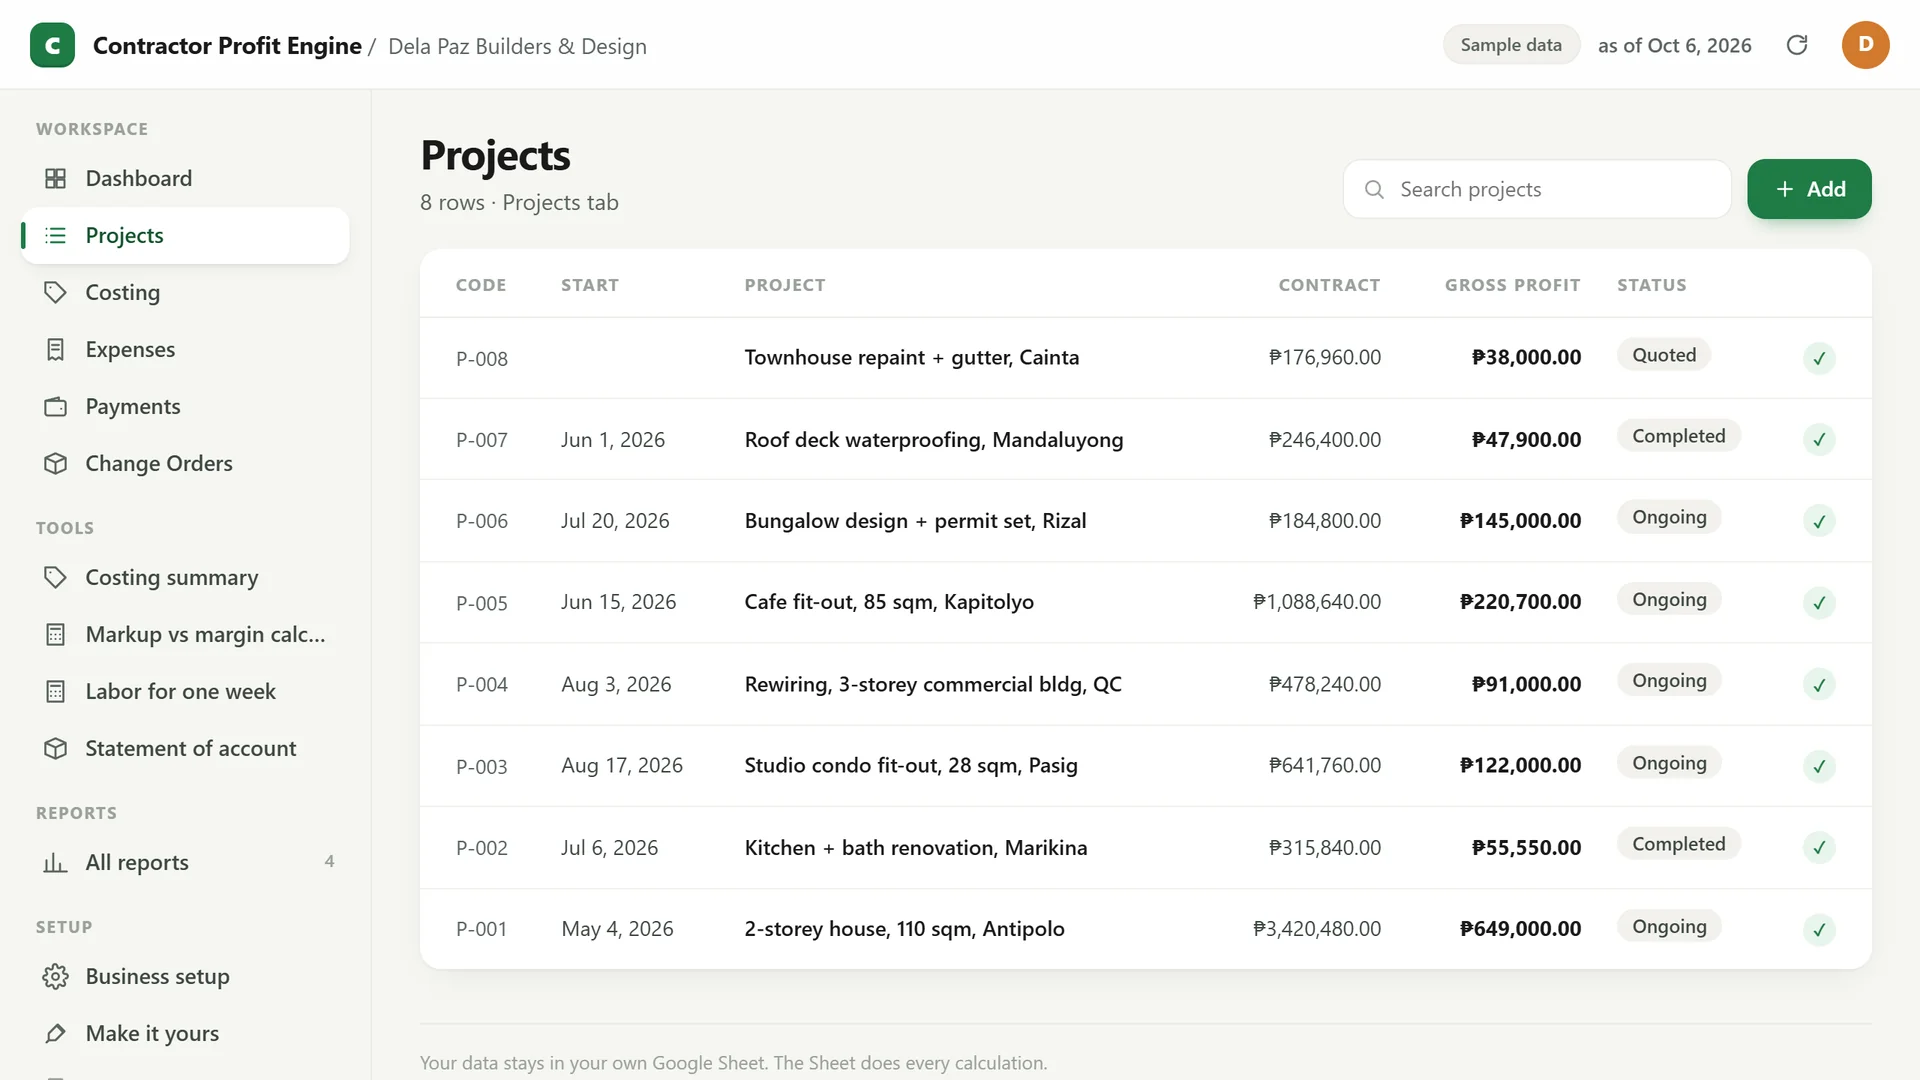Click the refresh data icon

(1797, 45)
